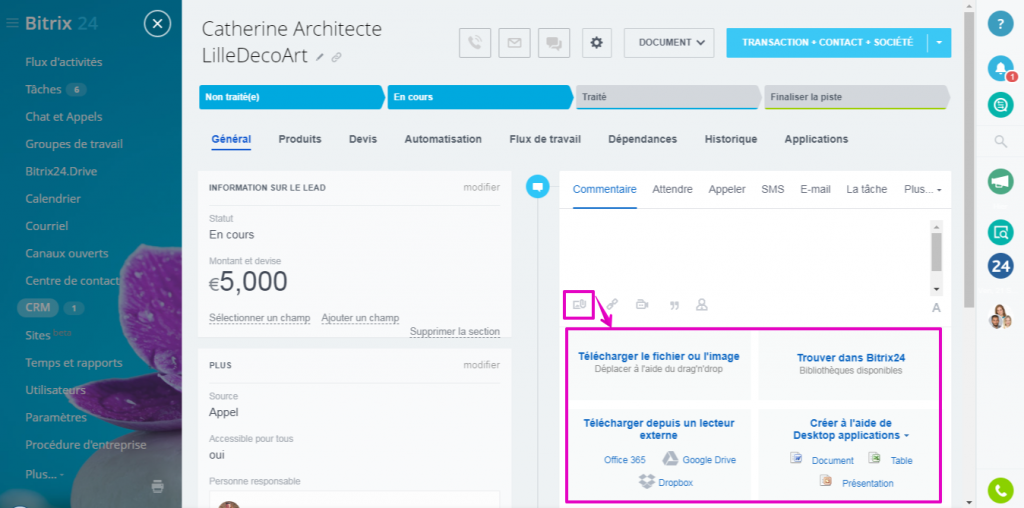Screen dimensions: 1024x508
Task: Open the gear settings button in header
Action: (596, 43)
